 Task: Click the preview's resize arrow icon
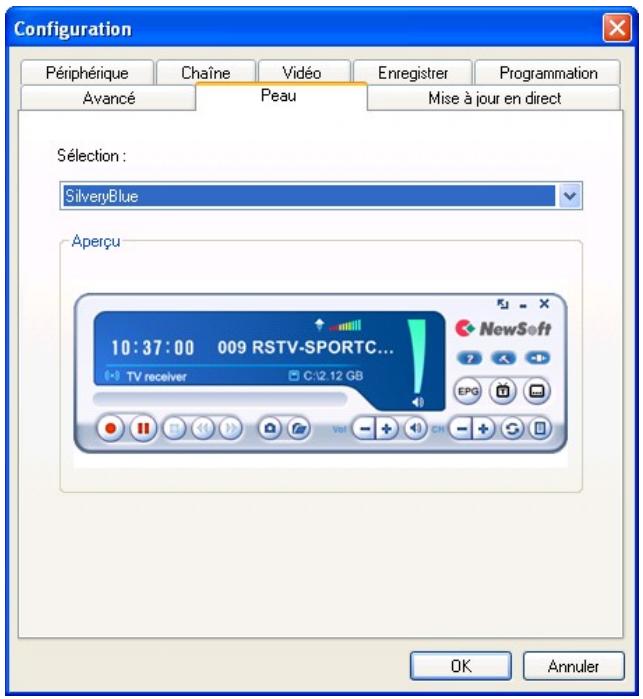503,304
